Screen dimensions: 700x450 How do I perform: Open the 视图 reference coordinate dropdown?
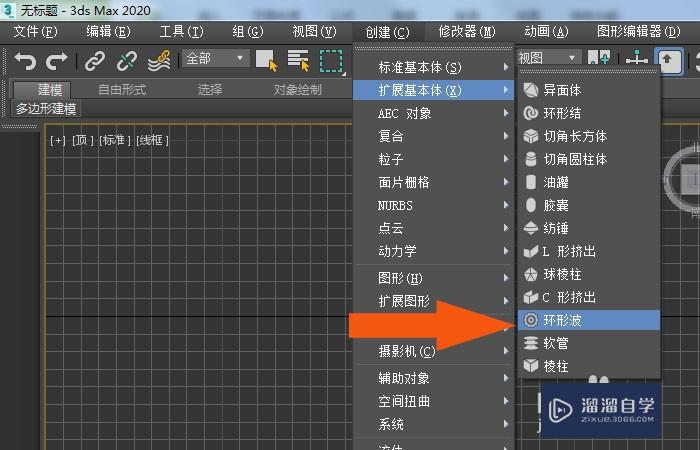pyautogui.click(x=548, y=58)
